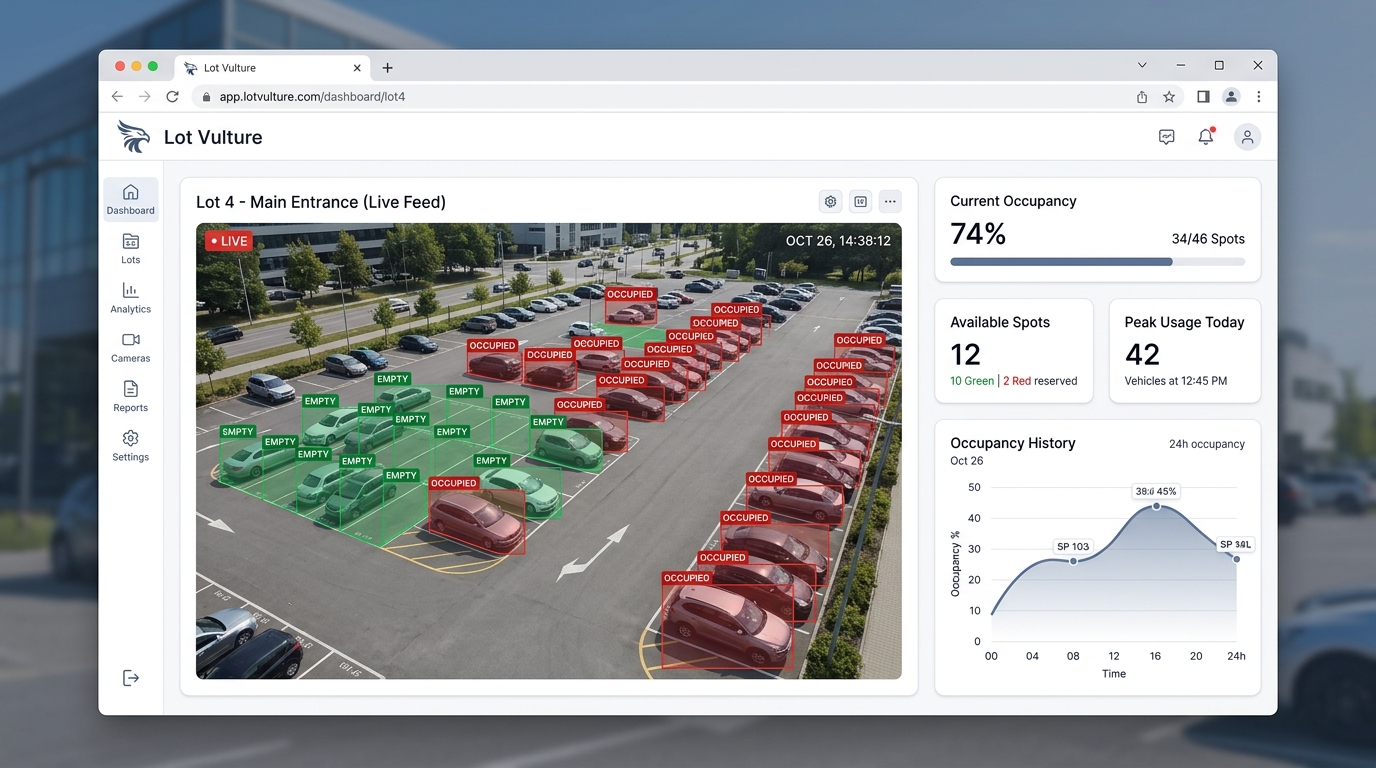Open a new browser tab
The width and height of the screenshot is (1376, 768).
388,68
